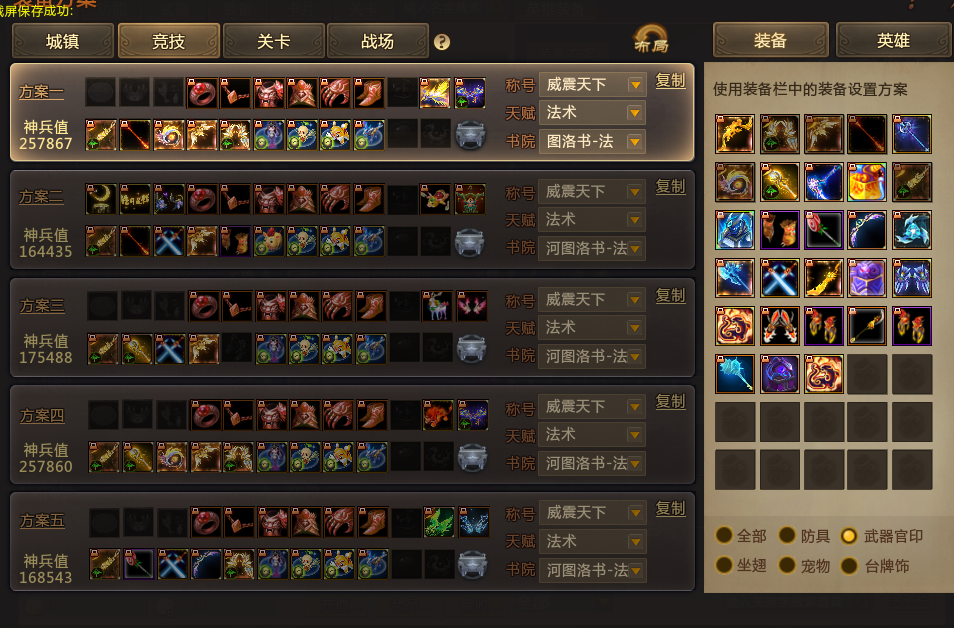Click 复制 link for 方案二
This screenshot has height=628, width=954.
click(670, 186)
